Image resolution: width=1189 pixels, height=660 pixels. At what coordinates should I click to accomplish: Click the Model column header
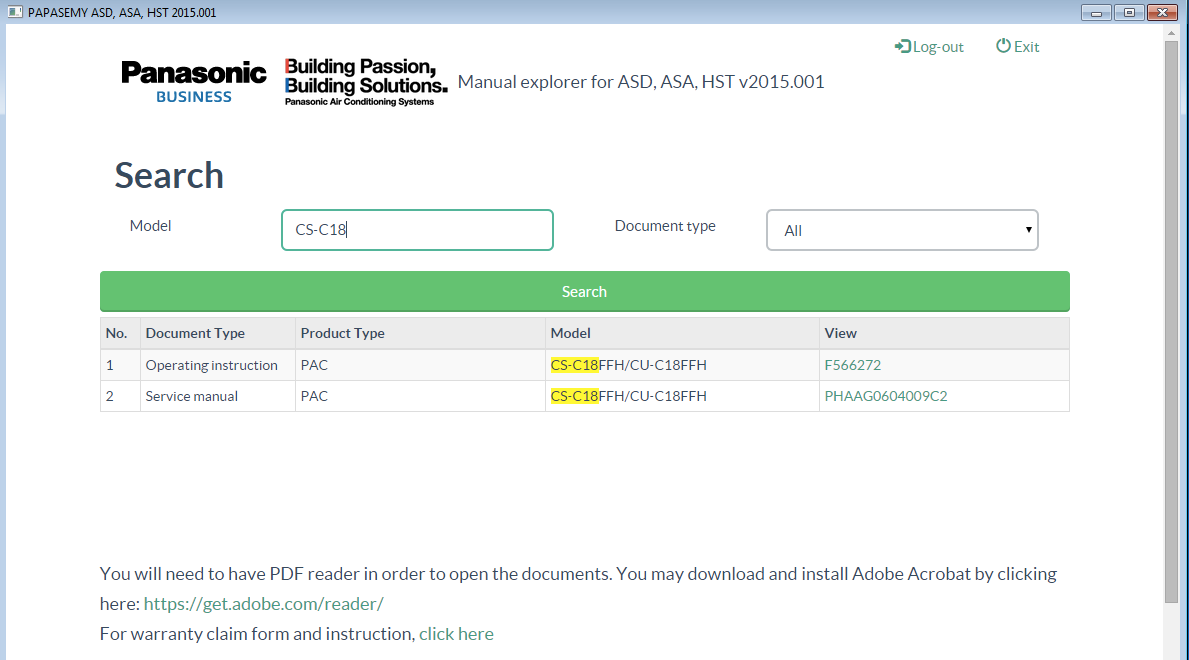(x=571, y=333)
